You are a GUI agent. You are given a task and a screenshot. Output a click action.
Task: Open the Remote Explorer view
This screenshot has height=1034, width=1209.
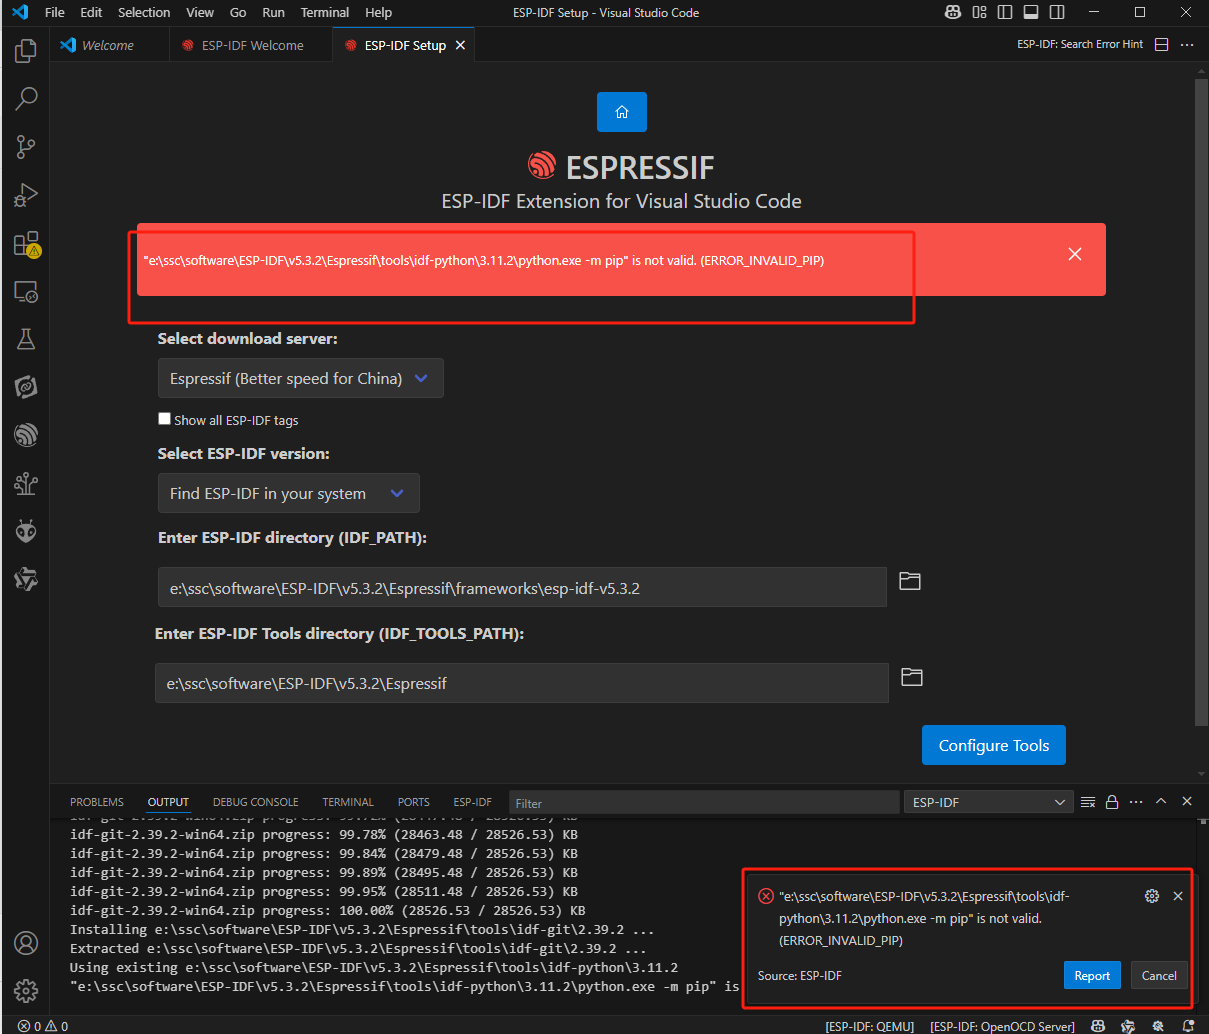(26, 291)
